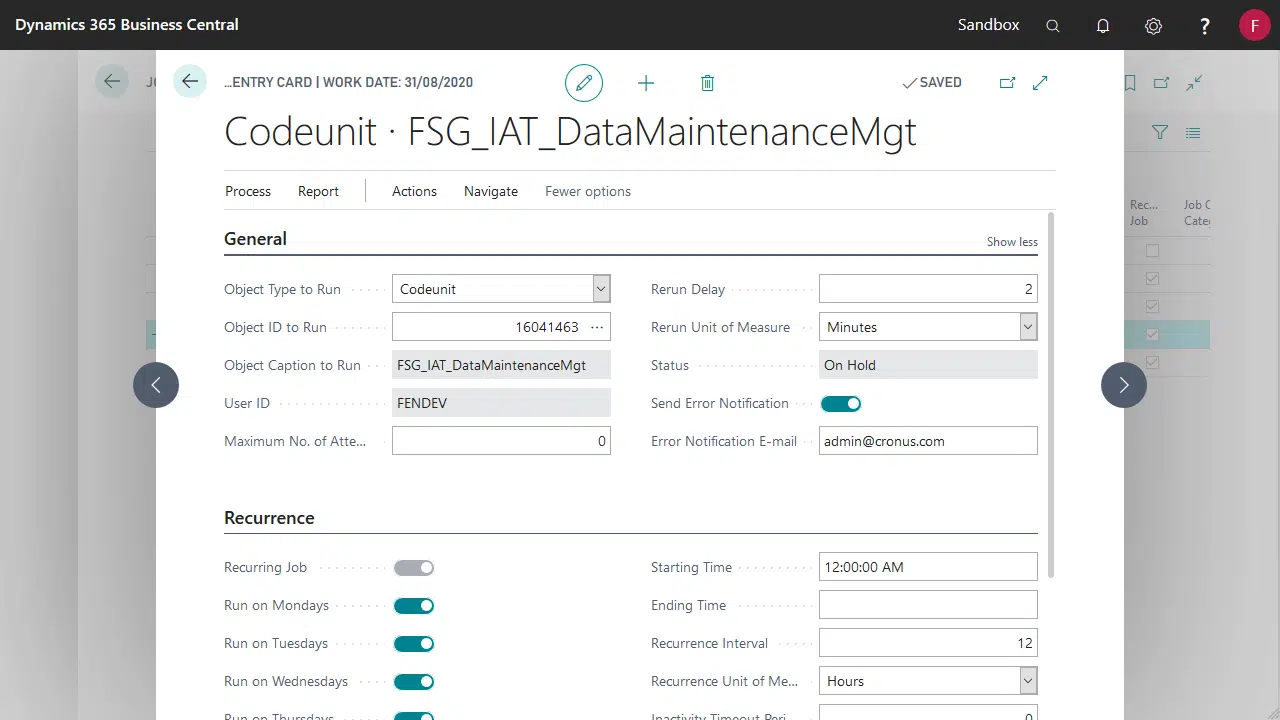The width and height of the screenshot is (1280, 720).
Task: Expand the Rerun Unit of Measure dropdown
Action: click(1027, 327)
